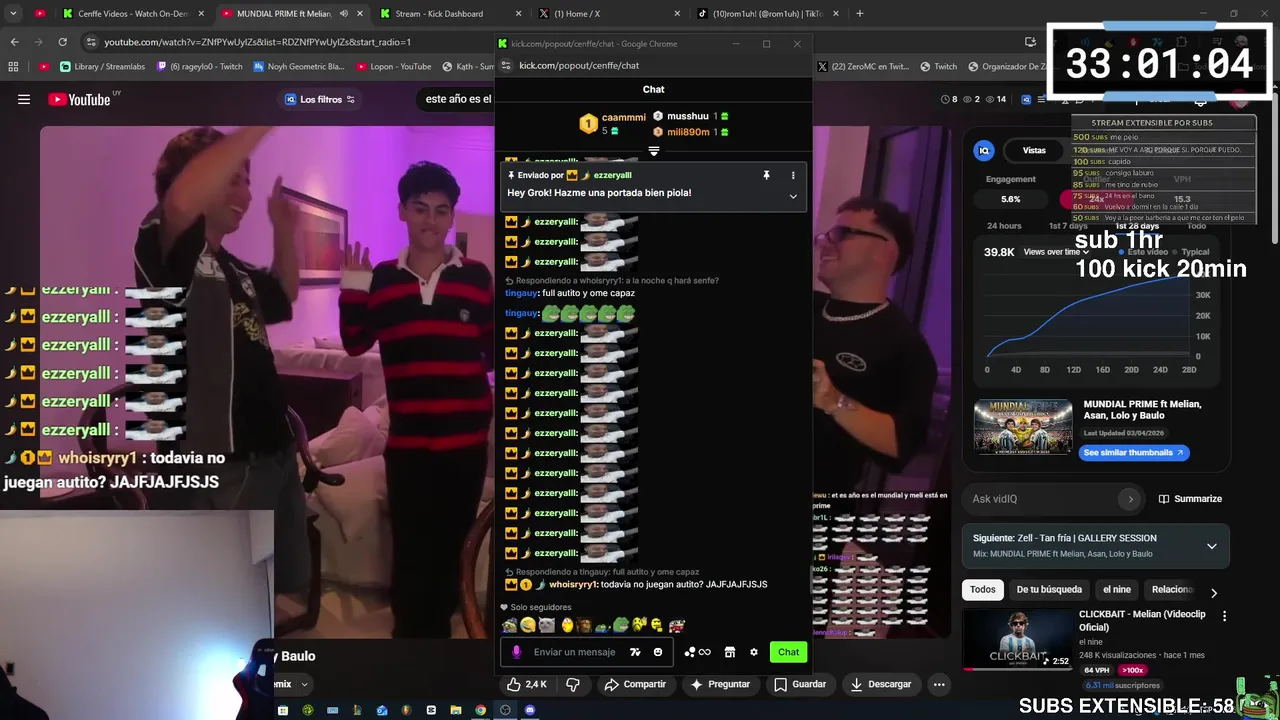Viewport: 1280px width, 720px height.
Task: Save video with Guardar button
Action: tap(800, 684)
